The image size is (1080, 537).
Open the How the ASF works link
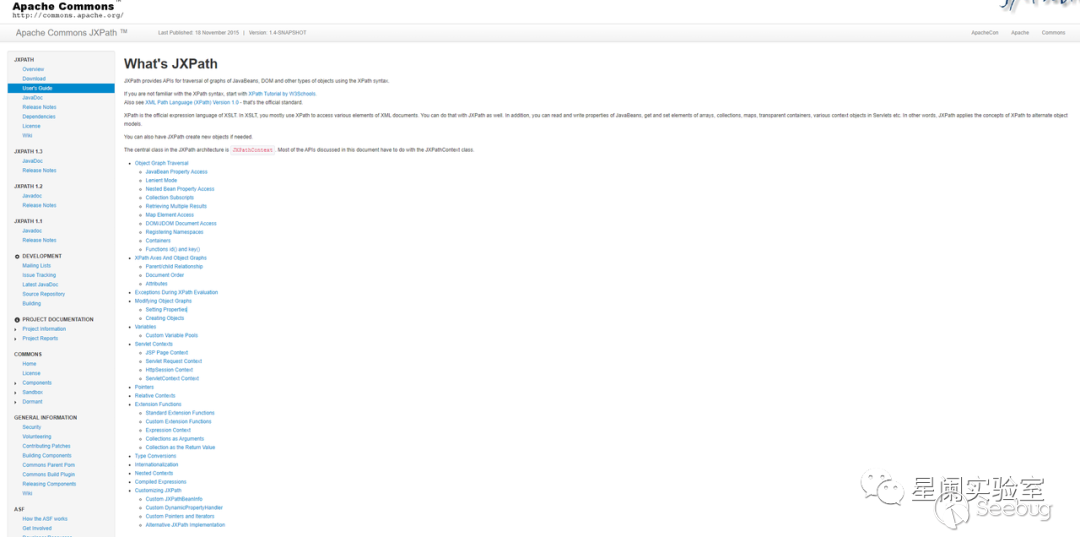pos(45,518)
